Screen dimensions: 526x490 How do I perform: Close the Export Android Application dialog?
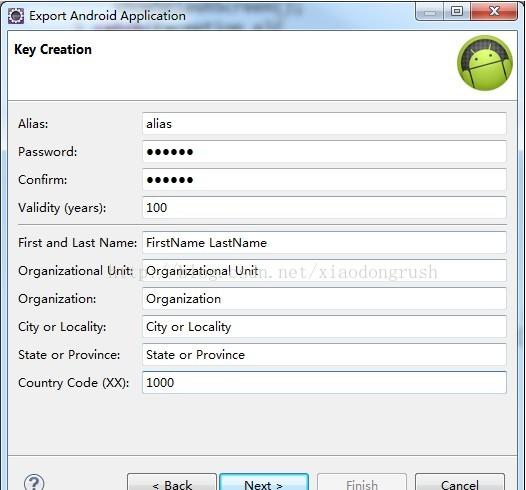493,11
